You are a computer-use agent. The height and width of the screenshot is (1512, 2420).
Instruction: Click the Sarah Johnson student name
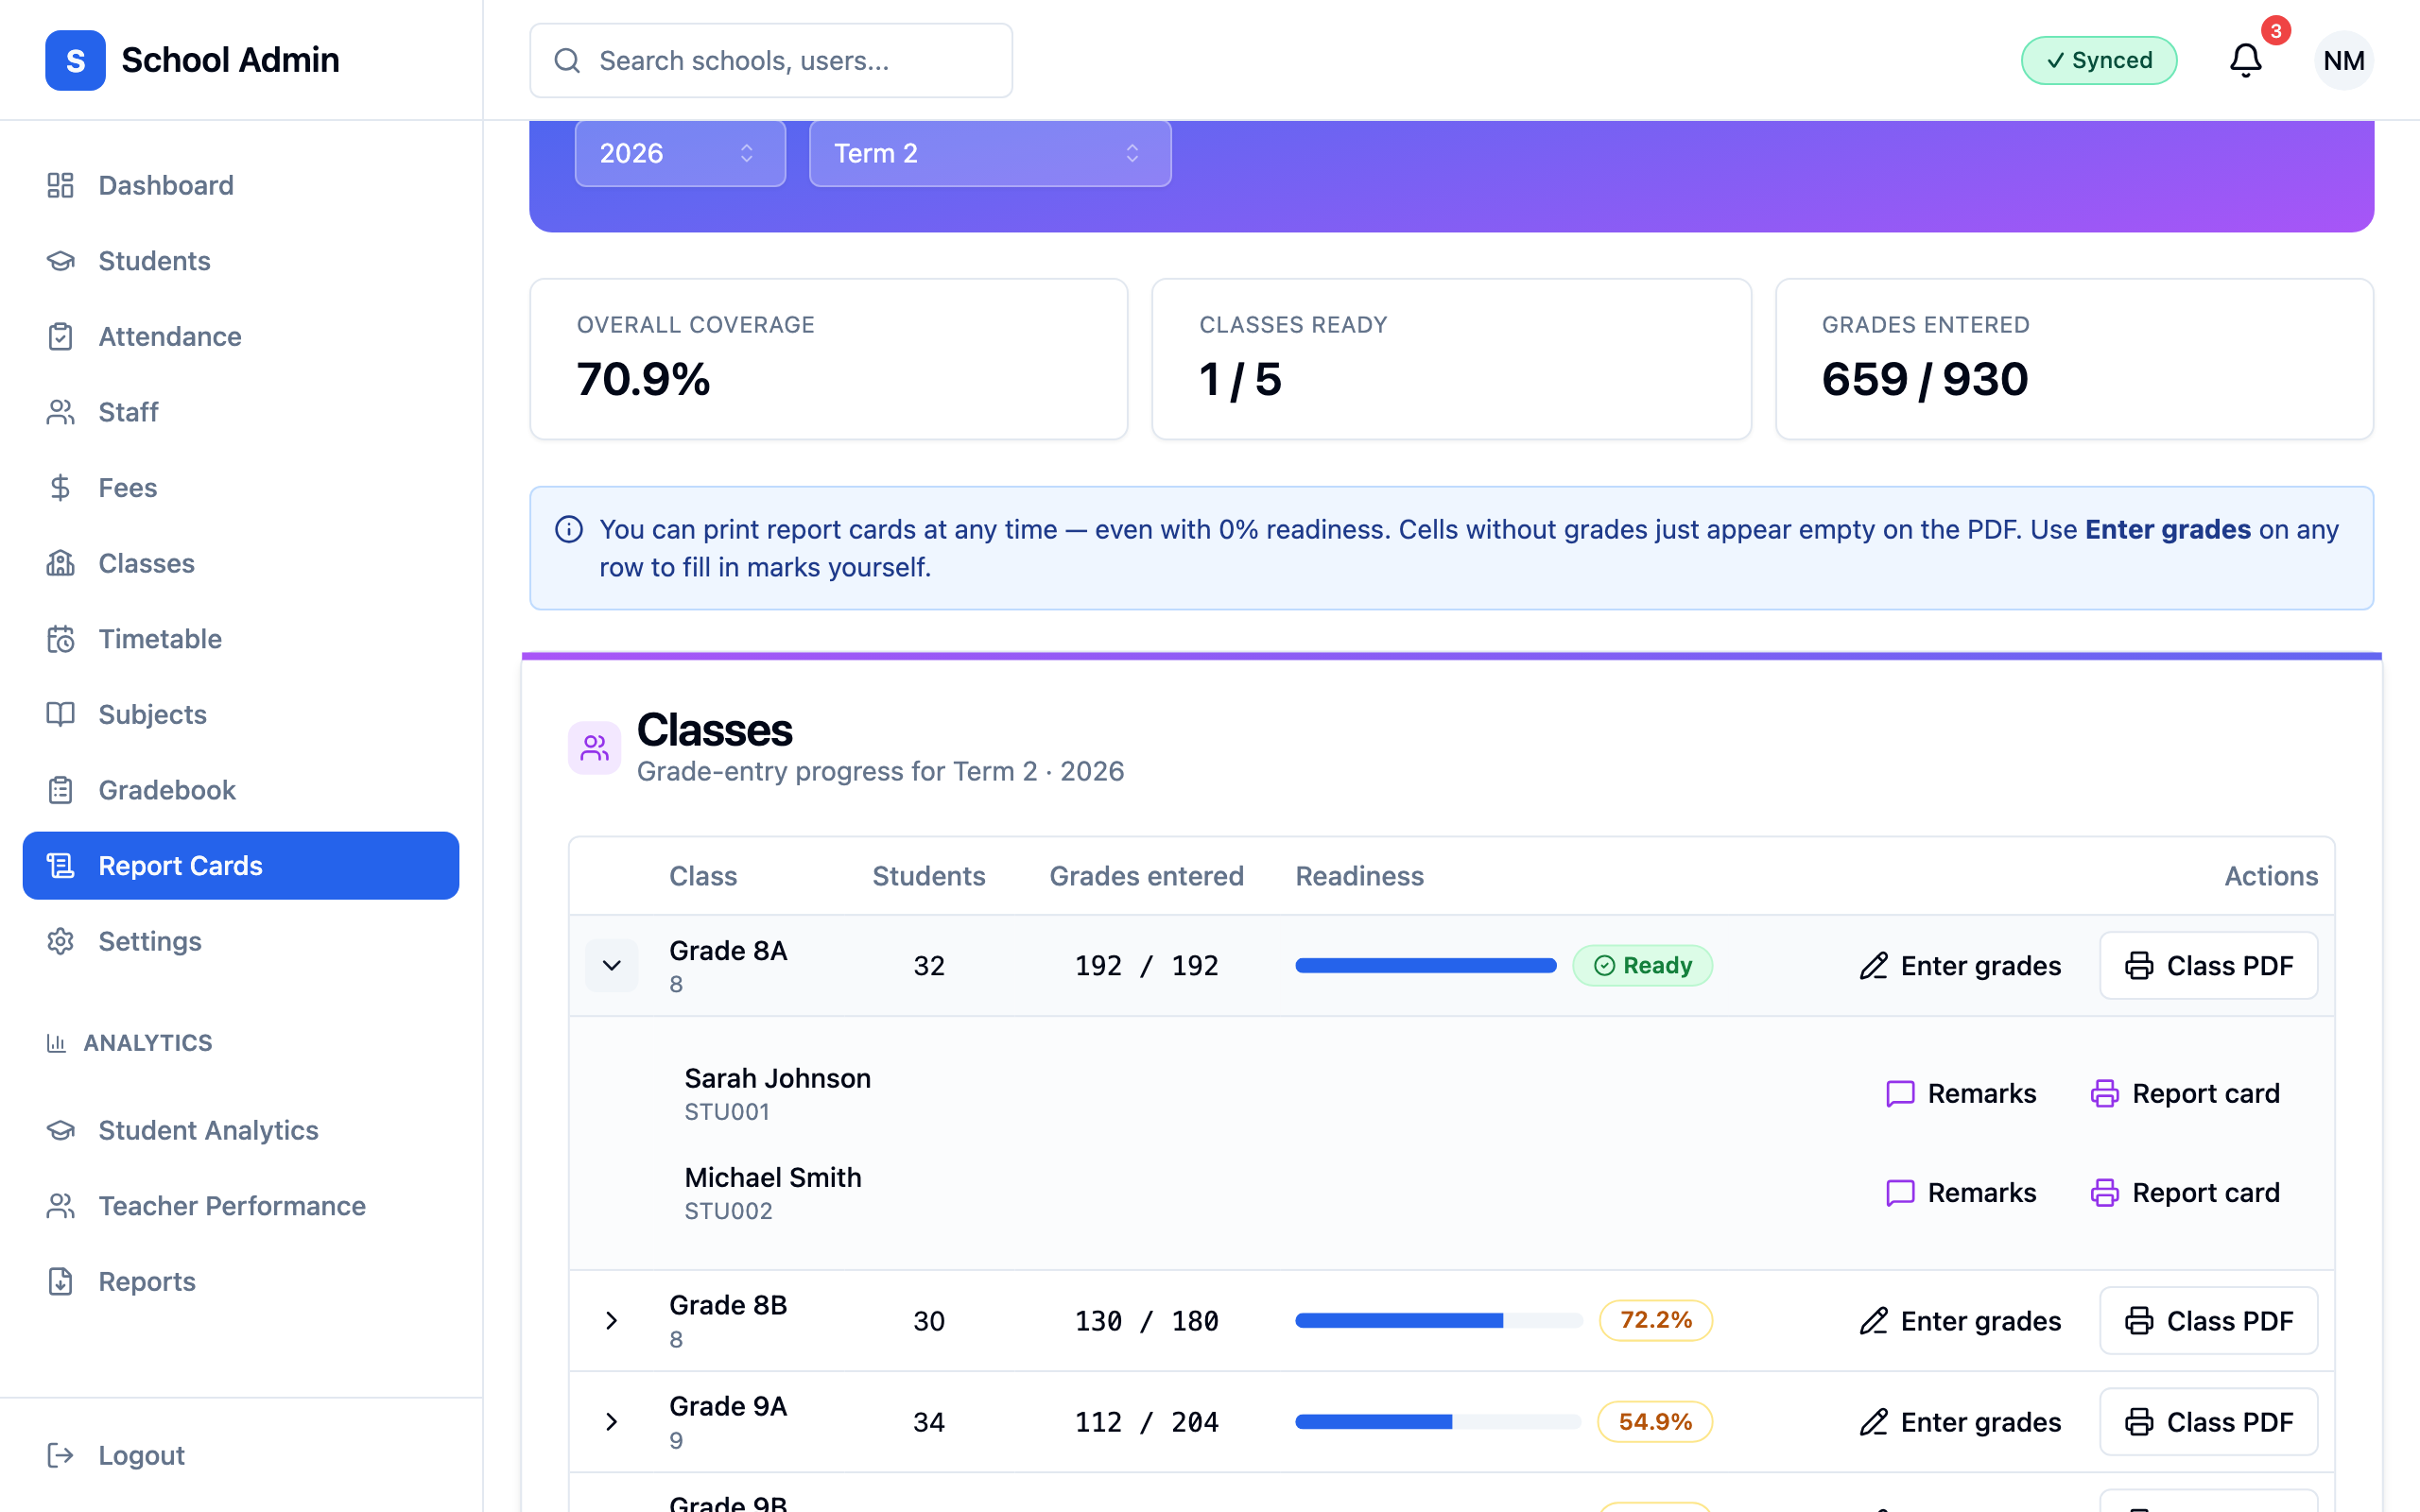(x=777, y=1078)
